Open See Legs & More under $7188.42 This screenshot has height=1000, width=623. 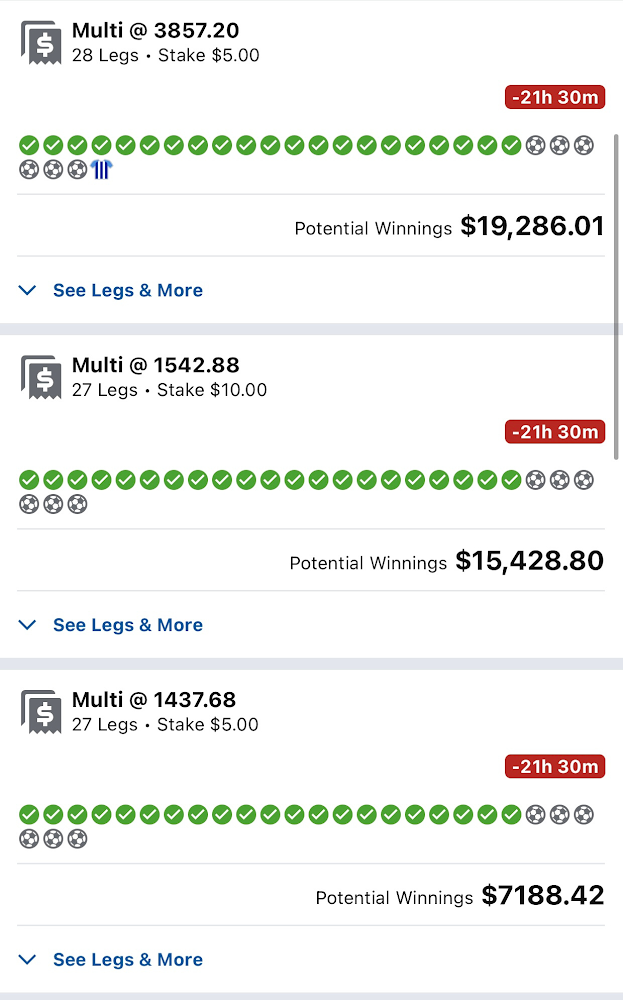pos(127,960)
